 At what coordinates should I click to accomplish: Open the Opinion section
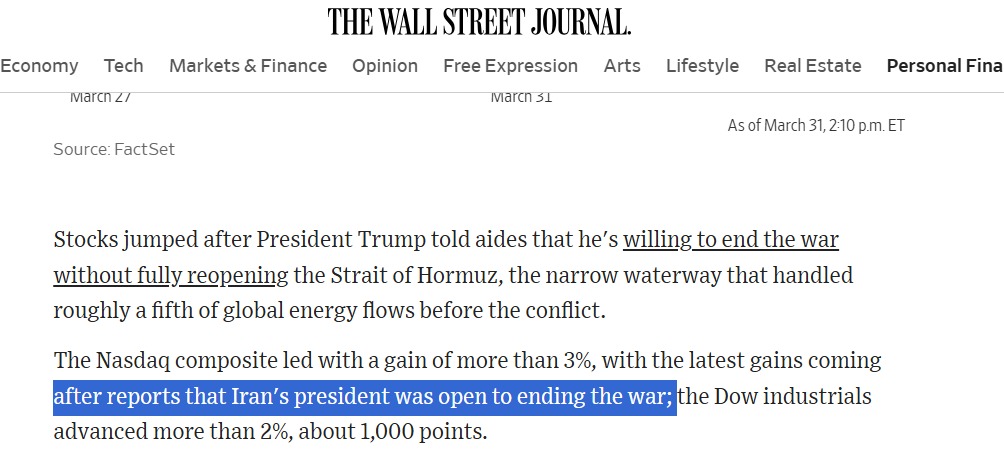tap(385, 66)
